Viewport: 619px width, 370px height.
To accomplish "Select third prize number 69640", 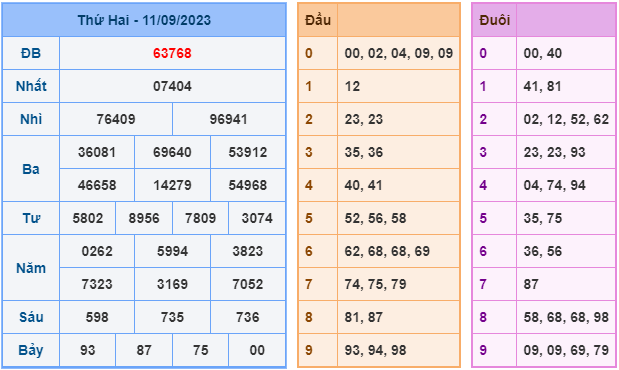I will pos(172,152).
